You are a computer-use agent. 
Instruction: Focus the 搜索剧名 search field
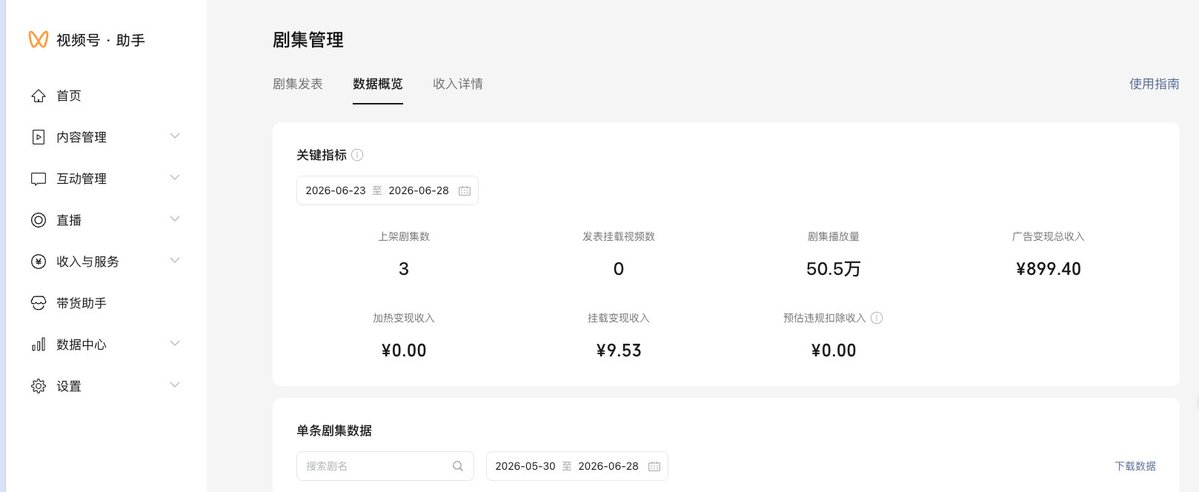(385, 466)
